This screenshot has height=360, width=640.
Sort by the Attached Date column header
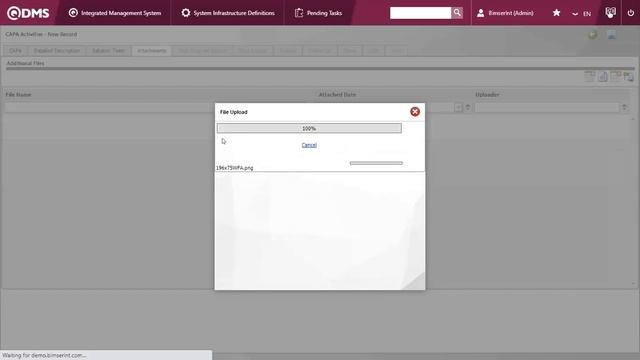337,95
